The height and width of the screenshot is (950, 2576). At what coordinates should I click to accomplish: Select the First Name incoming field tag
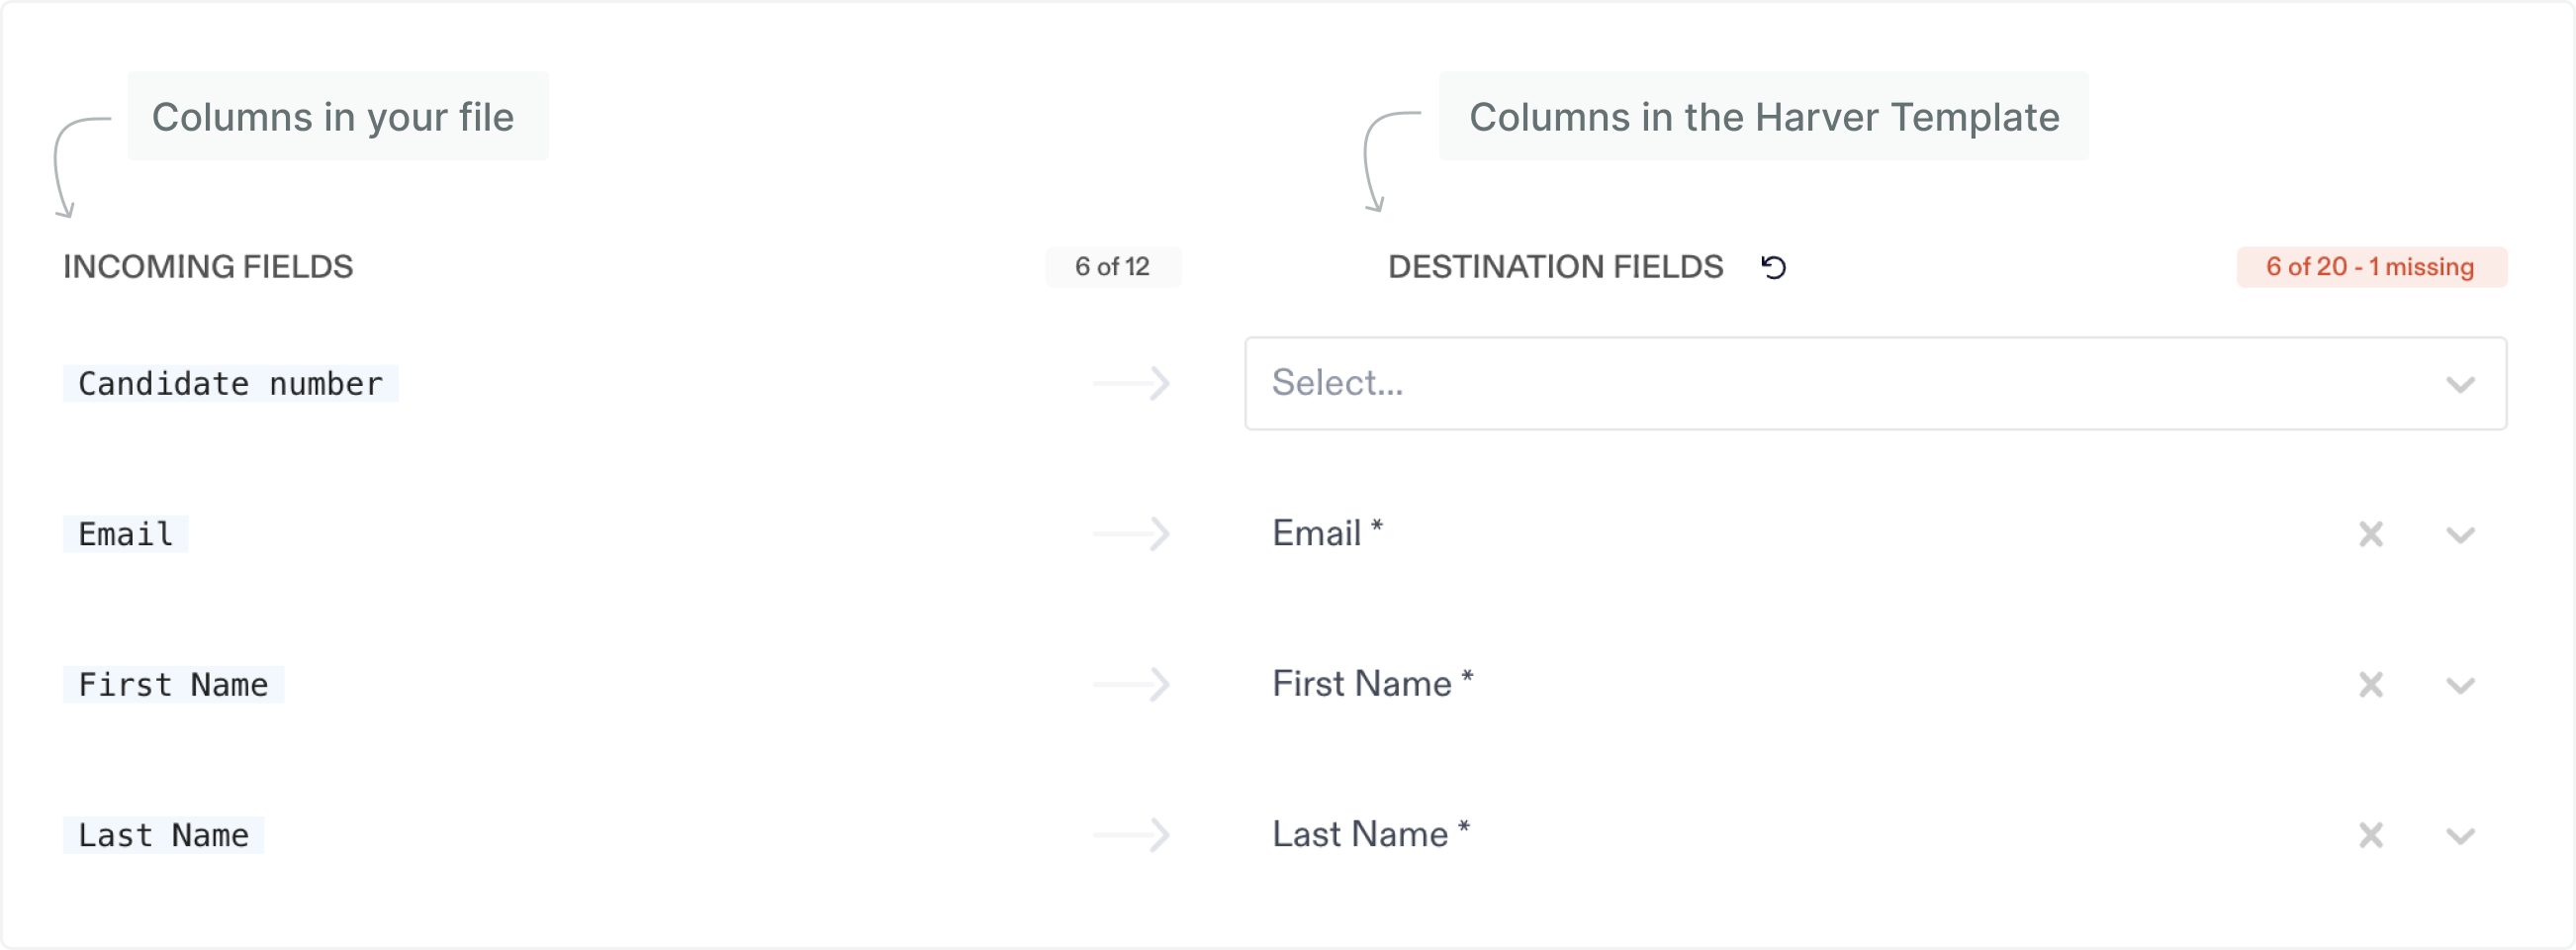point(173,685)
